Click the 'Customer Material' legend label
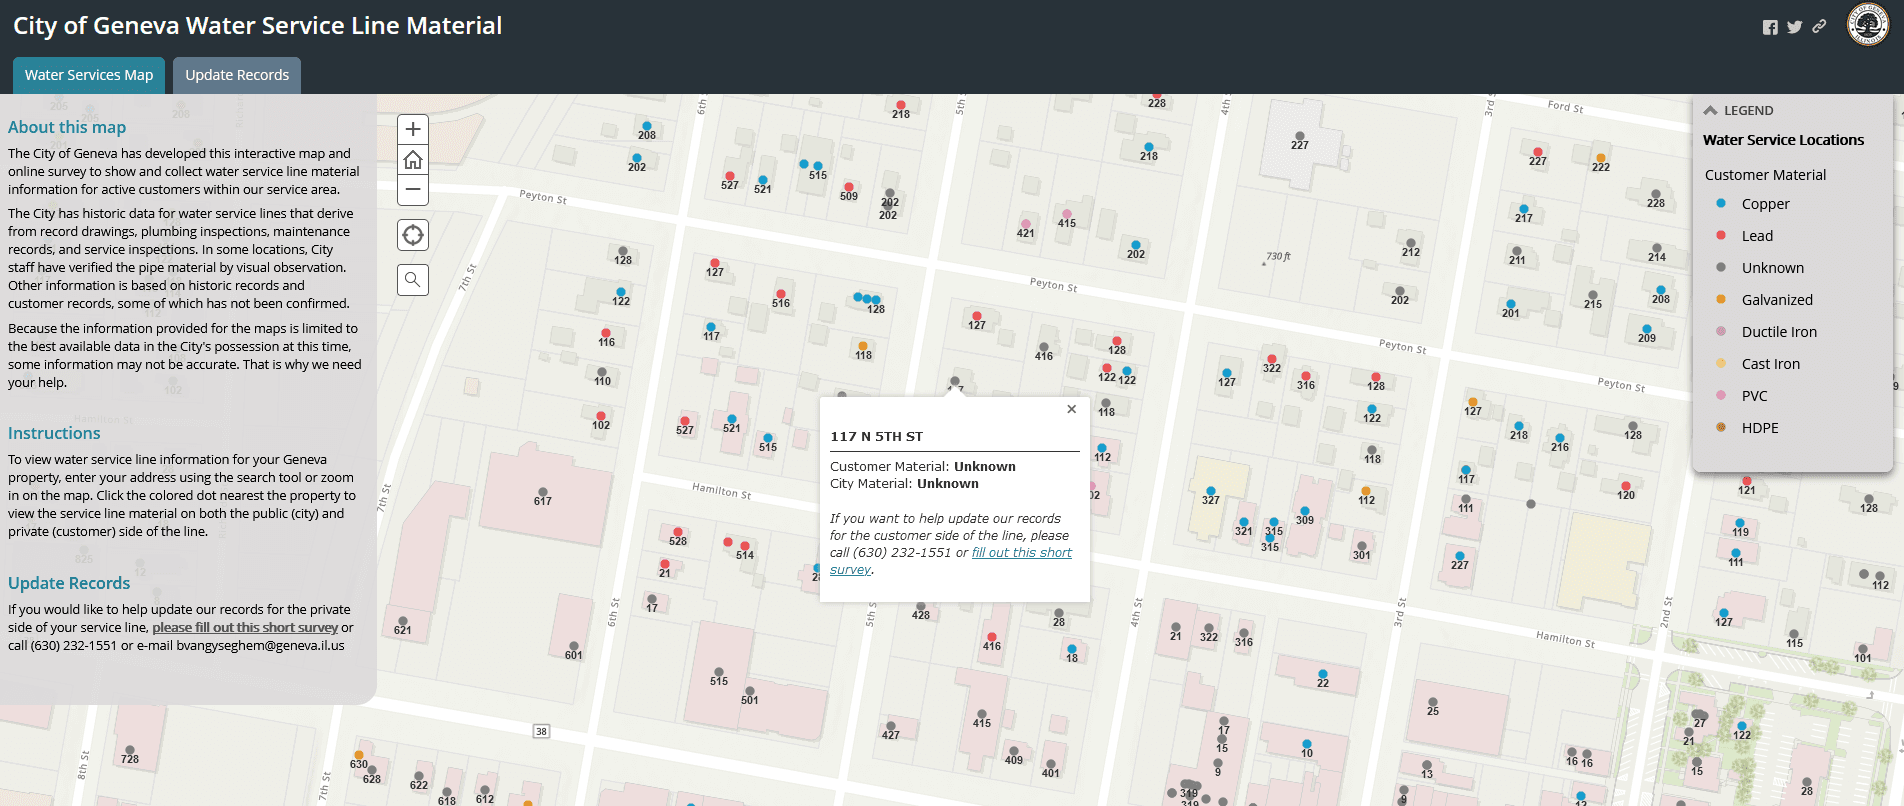Image resolution: width=1904 pixels, height=806 pixels. pos(1765,174)
